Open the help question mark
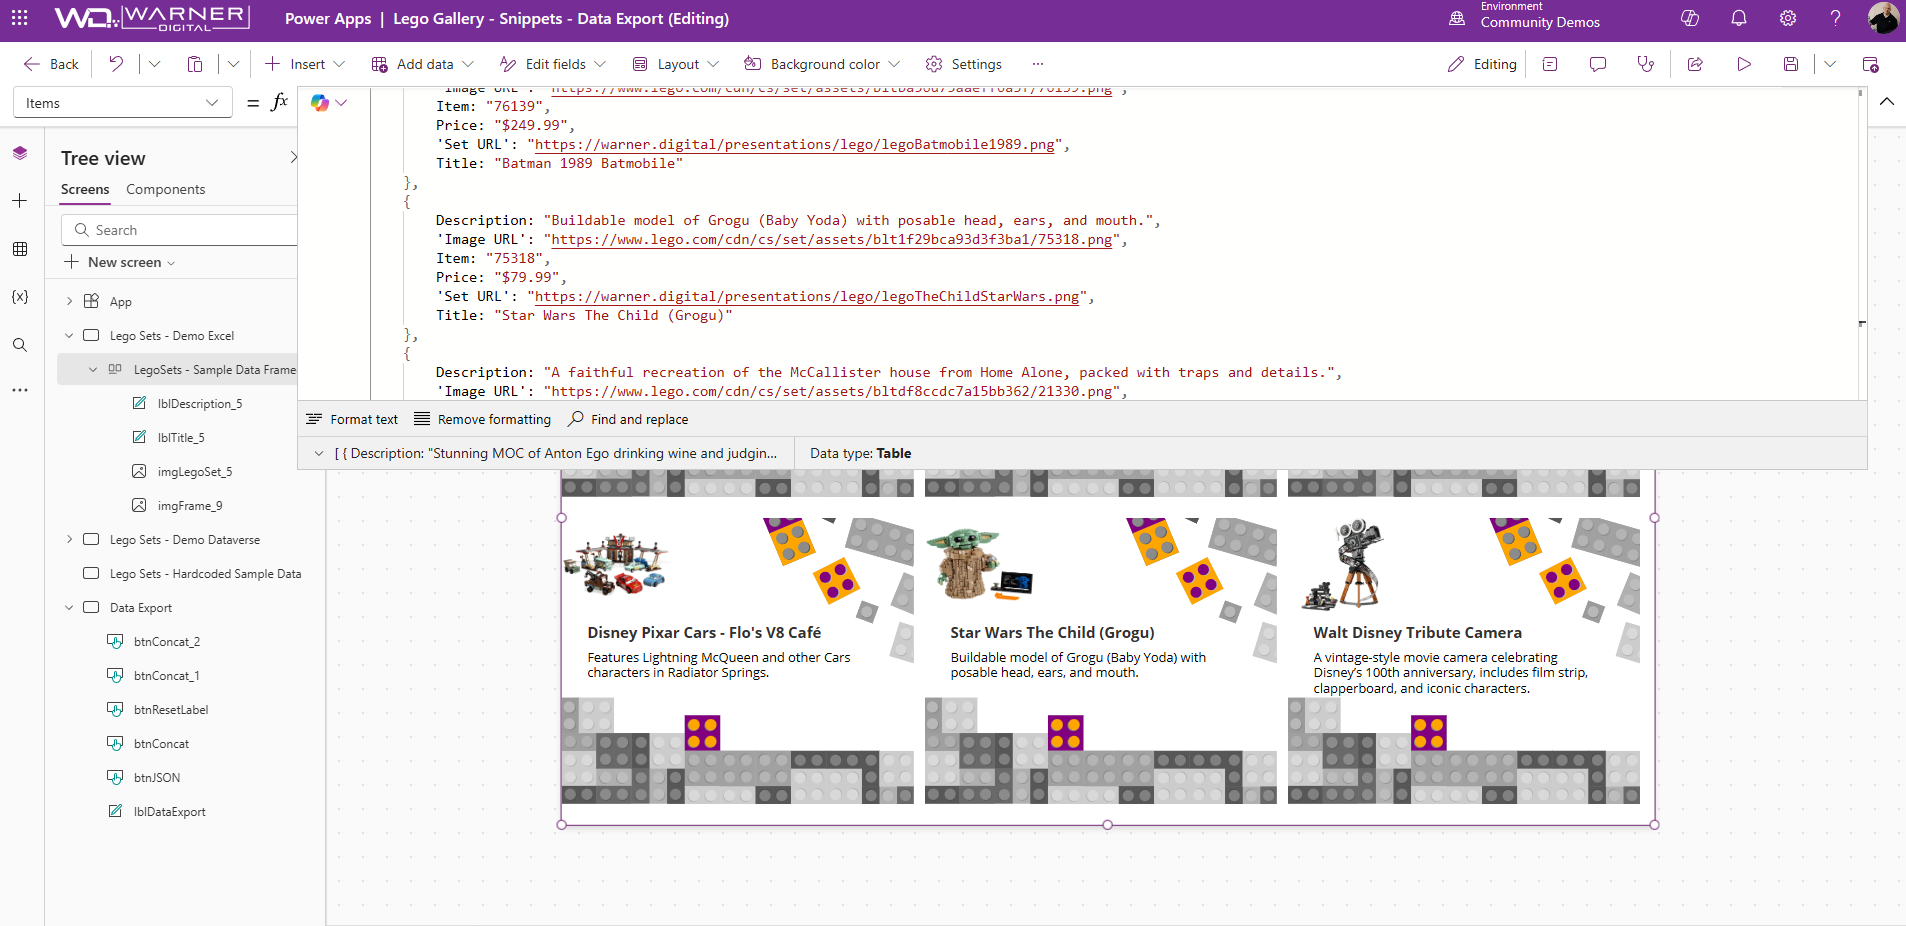The height and width of the screenshot is (926, 1906). pyautogui.click(x=1835, y=18)
